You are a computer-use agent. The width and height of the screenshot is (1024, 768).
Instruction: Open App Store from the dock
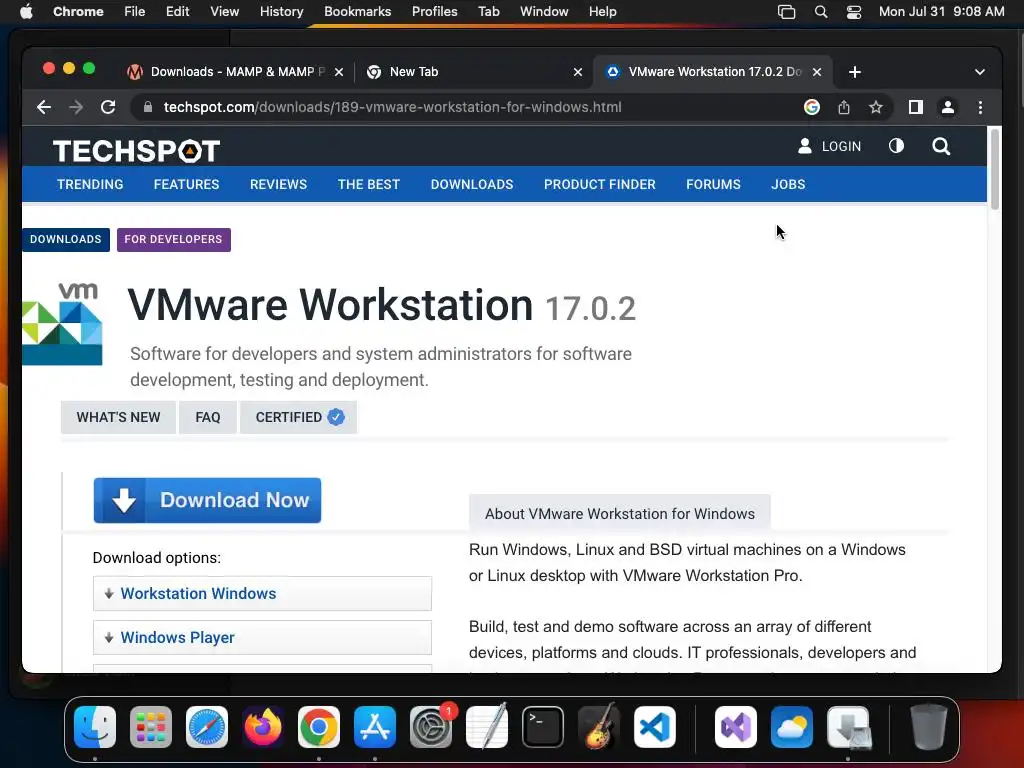click(375, 726)
